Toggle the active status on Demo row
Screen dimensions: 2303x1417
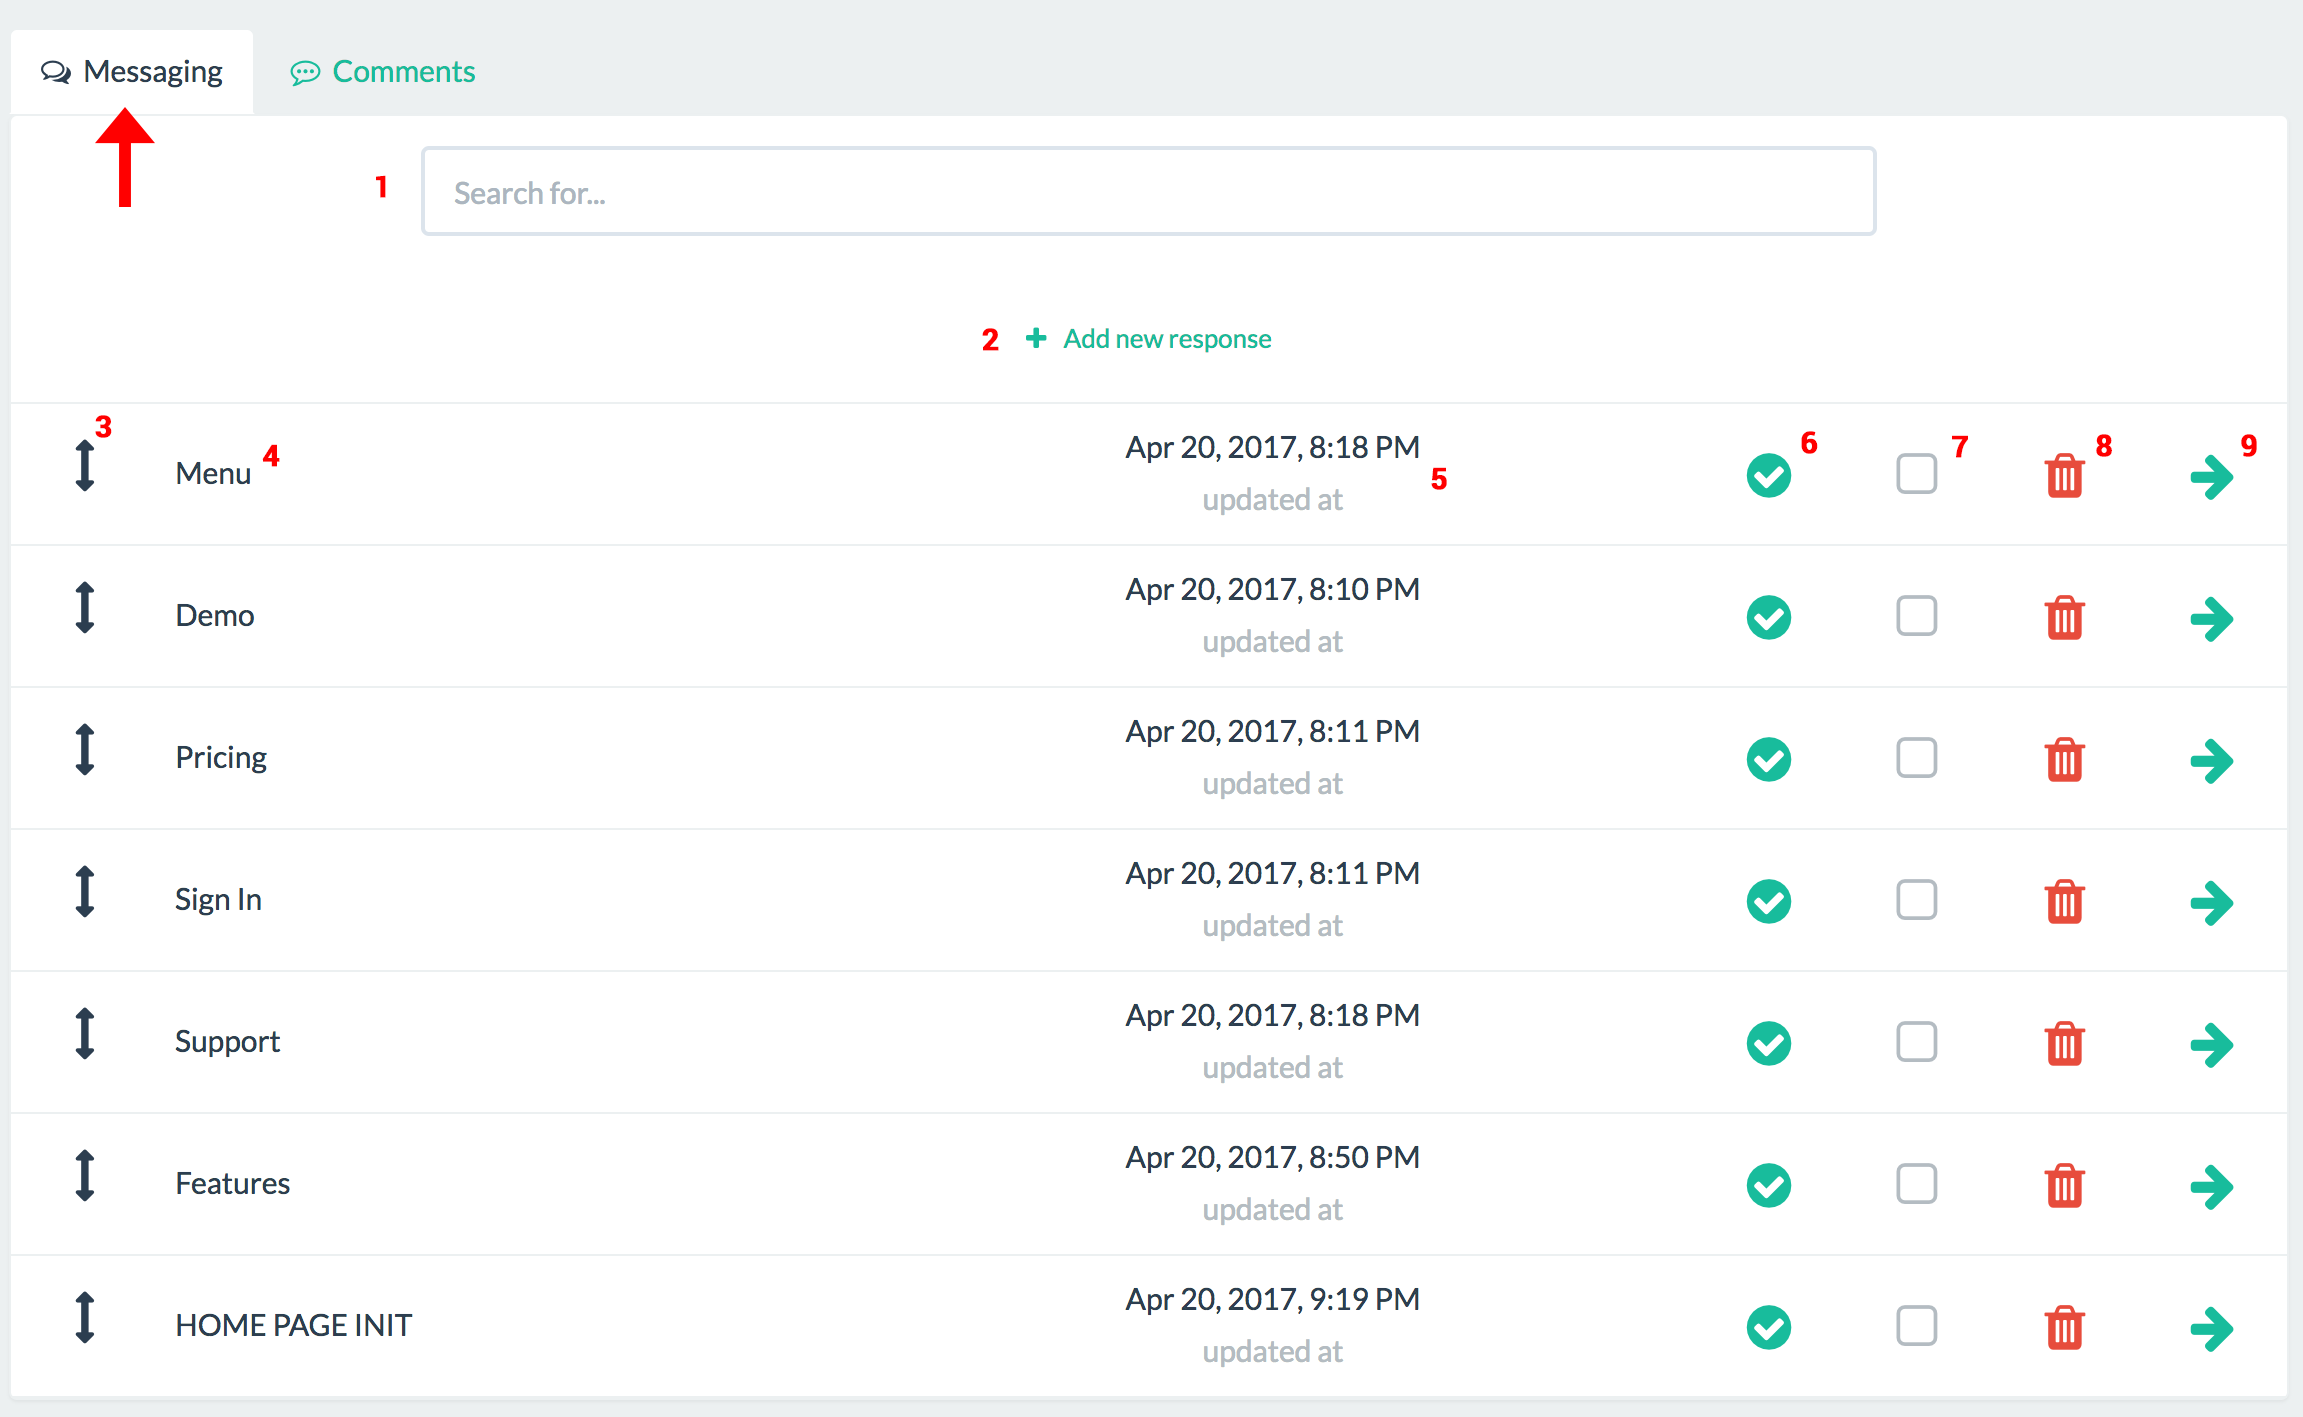[1768, 618]
